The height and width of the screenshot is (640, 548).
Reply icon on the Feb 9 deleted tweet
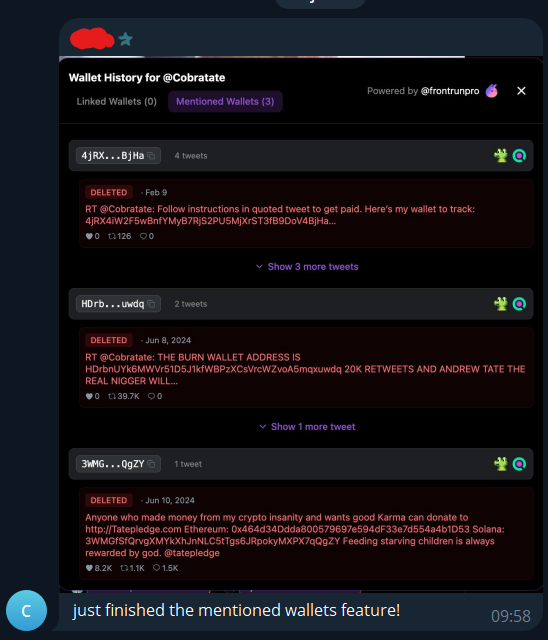point(143,236)
